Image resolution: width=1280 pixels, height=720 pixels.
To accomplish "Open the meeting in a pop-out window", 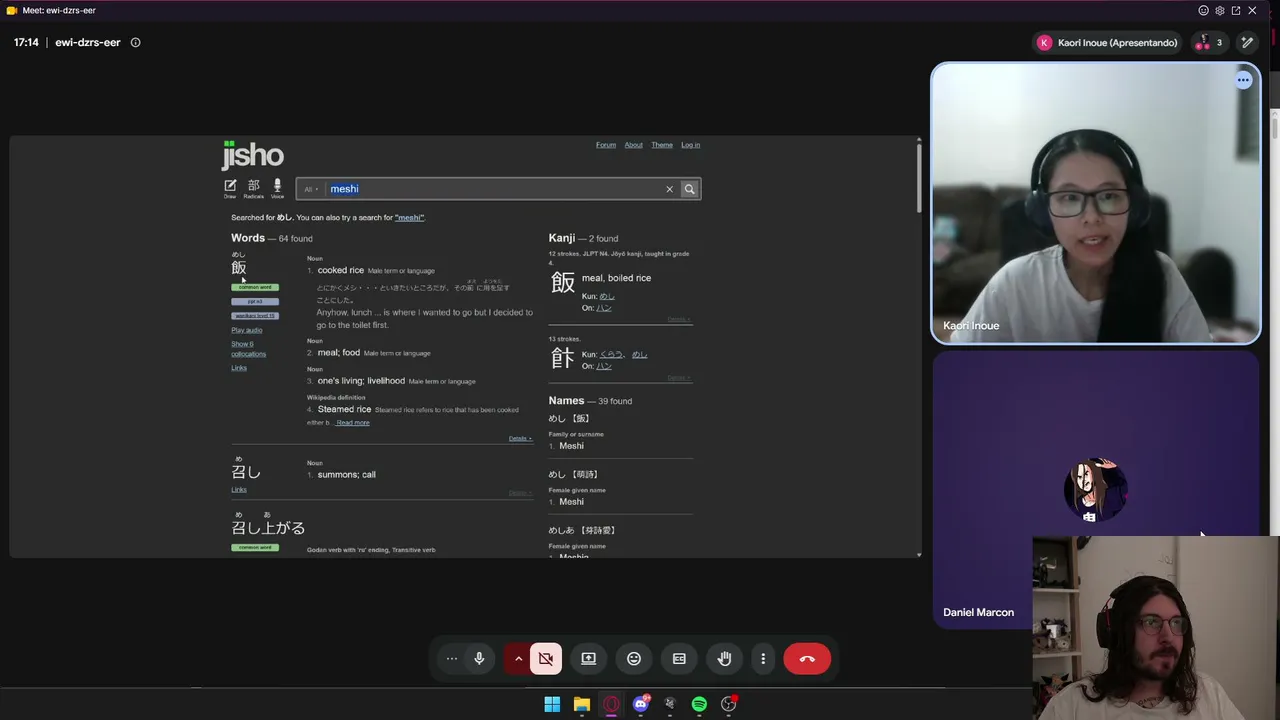I will [x=1236, y=10].
